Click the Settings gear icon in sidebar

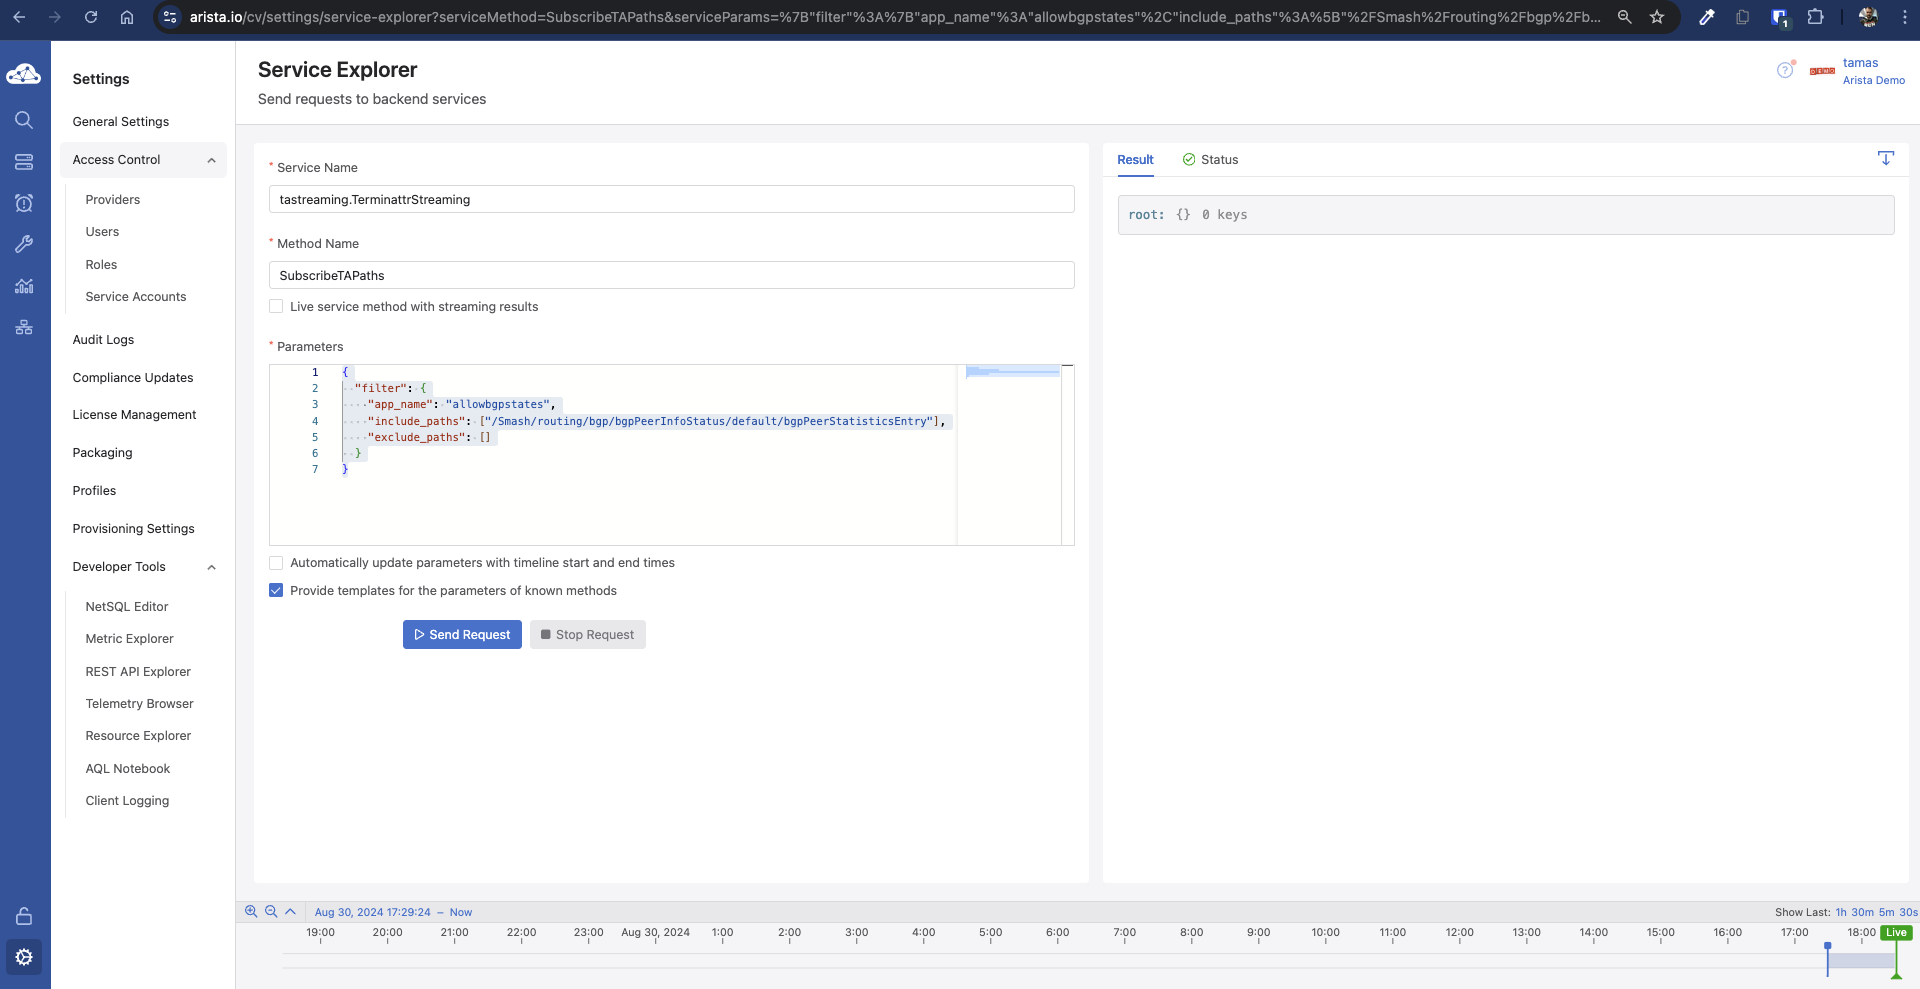24,957
